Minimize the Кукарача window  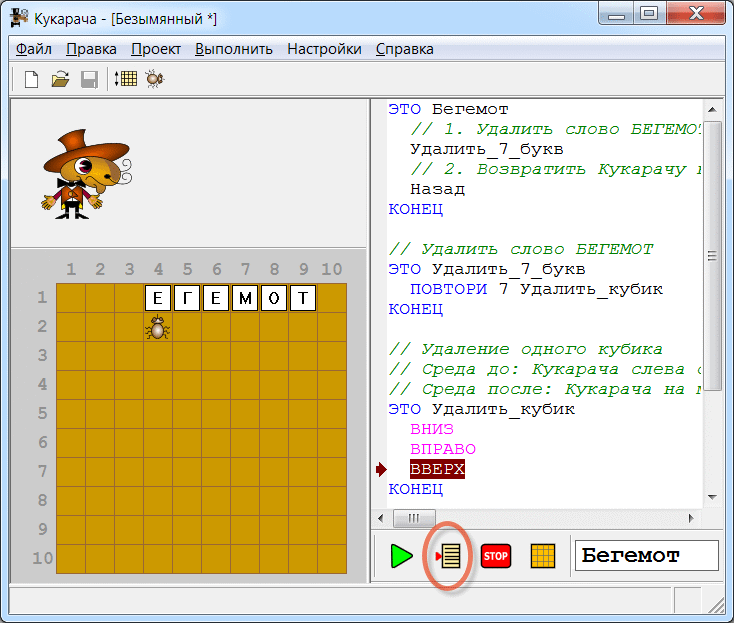click(x=616, y=14)
